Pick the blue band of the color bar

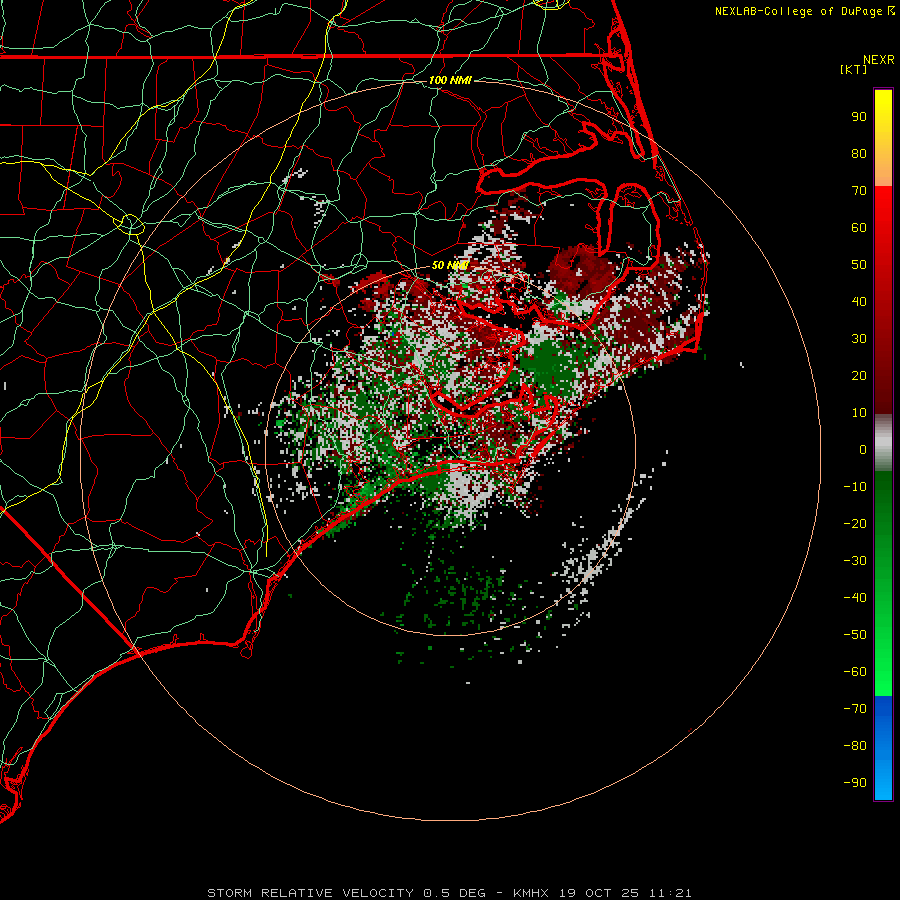click(x=883, y=747)
